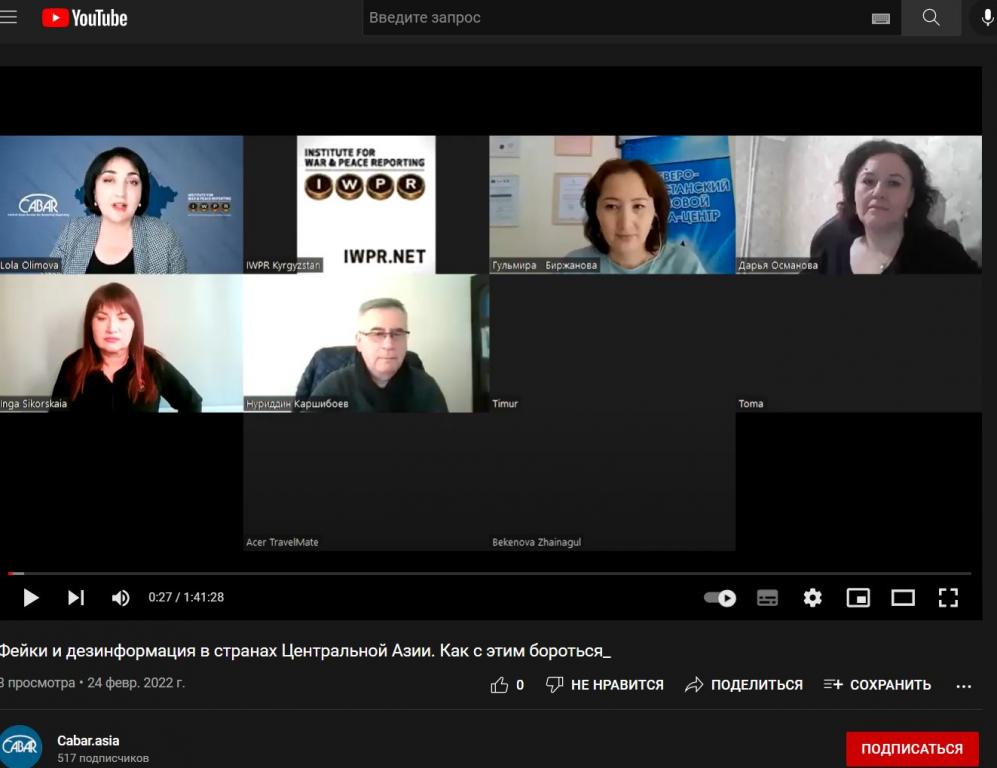Switch to miniplayer mode
The width and height of the screenshot is (997, 768).
point(858,598)
